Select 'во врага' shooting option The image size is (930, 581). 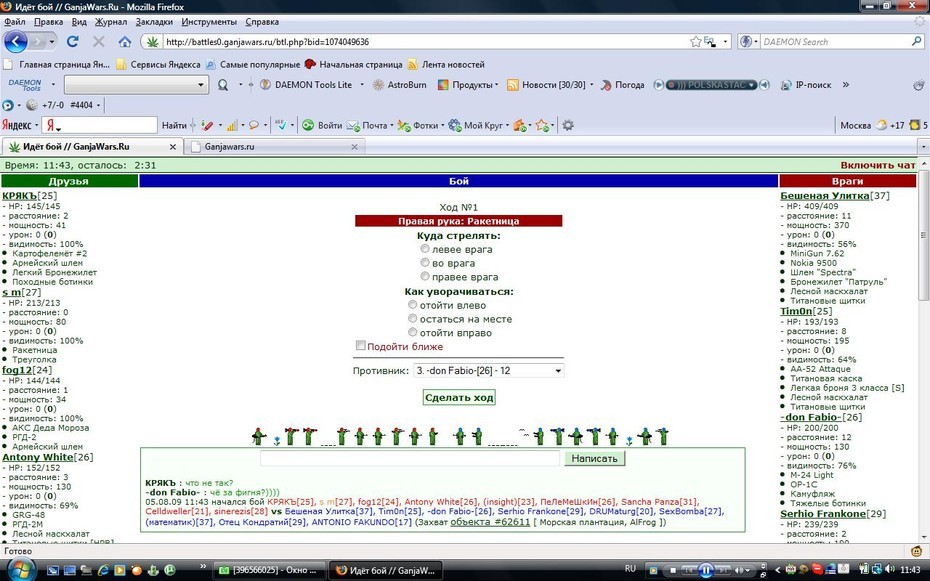425,263
